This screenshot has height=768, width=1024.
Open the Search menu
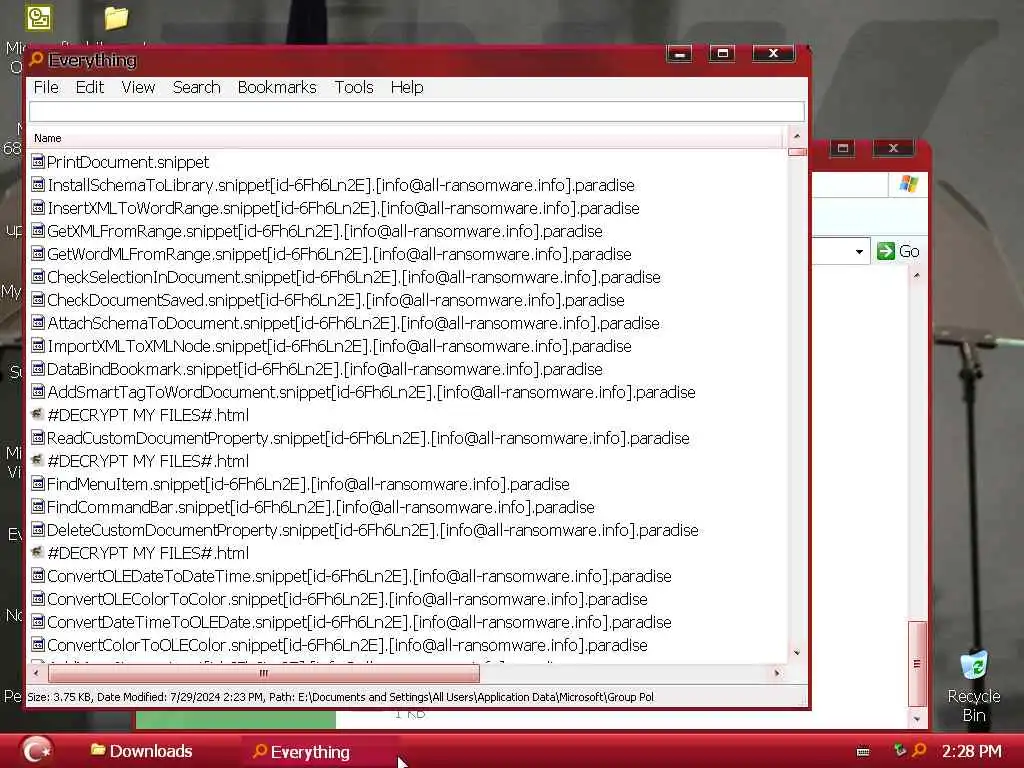(x=197, y=88)
